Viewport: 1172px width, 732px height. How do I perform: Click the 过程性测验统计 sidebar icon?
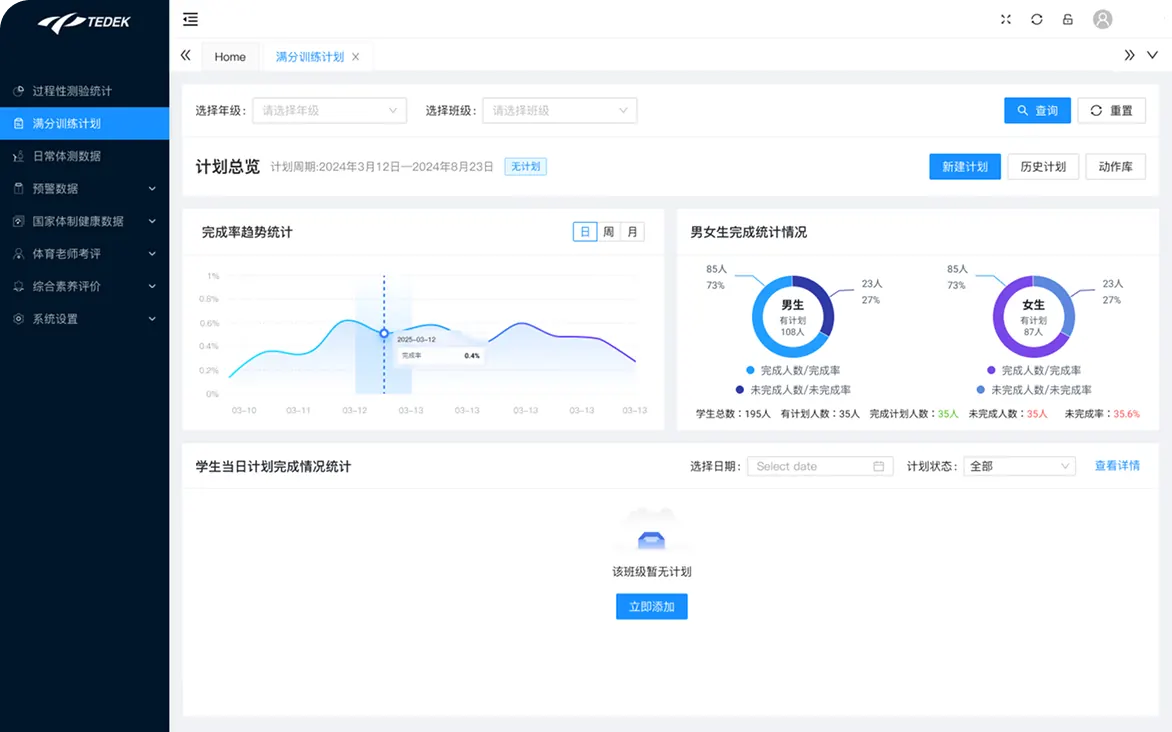click(19, 90)
